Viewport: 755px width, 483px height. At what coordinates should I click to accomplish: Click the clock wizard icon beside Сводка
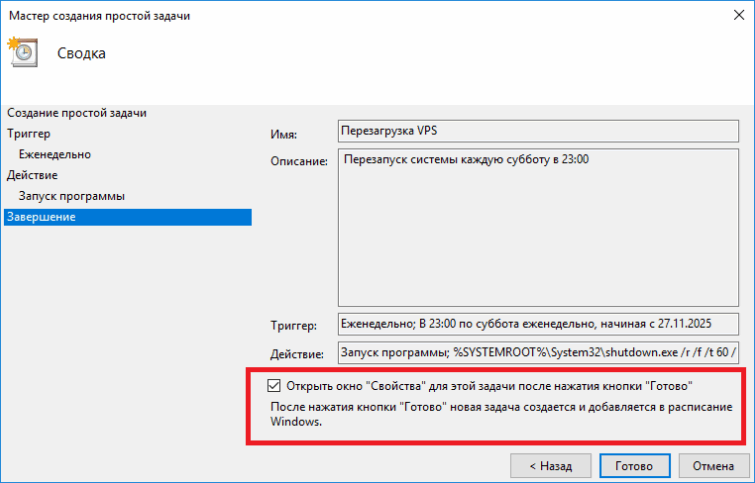22,52
